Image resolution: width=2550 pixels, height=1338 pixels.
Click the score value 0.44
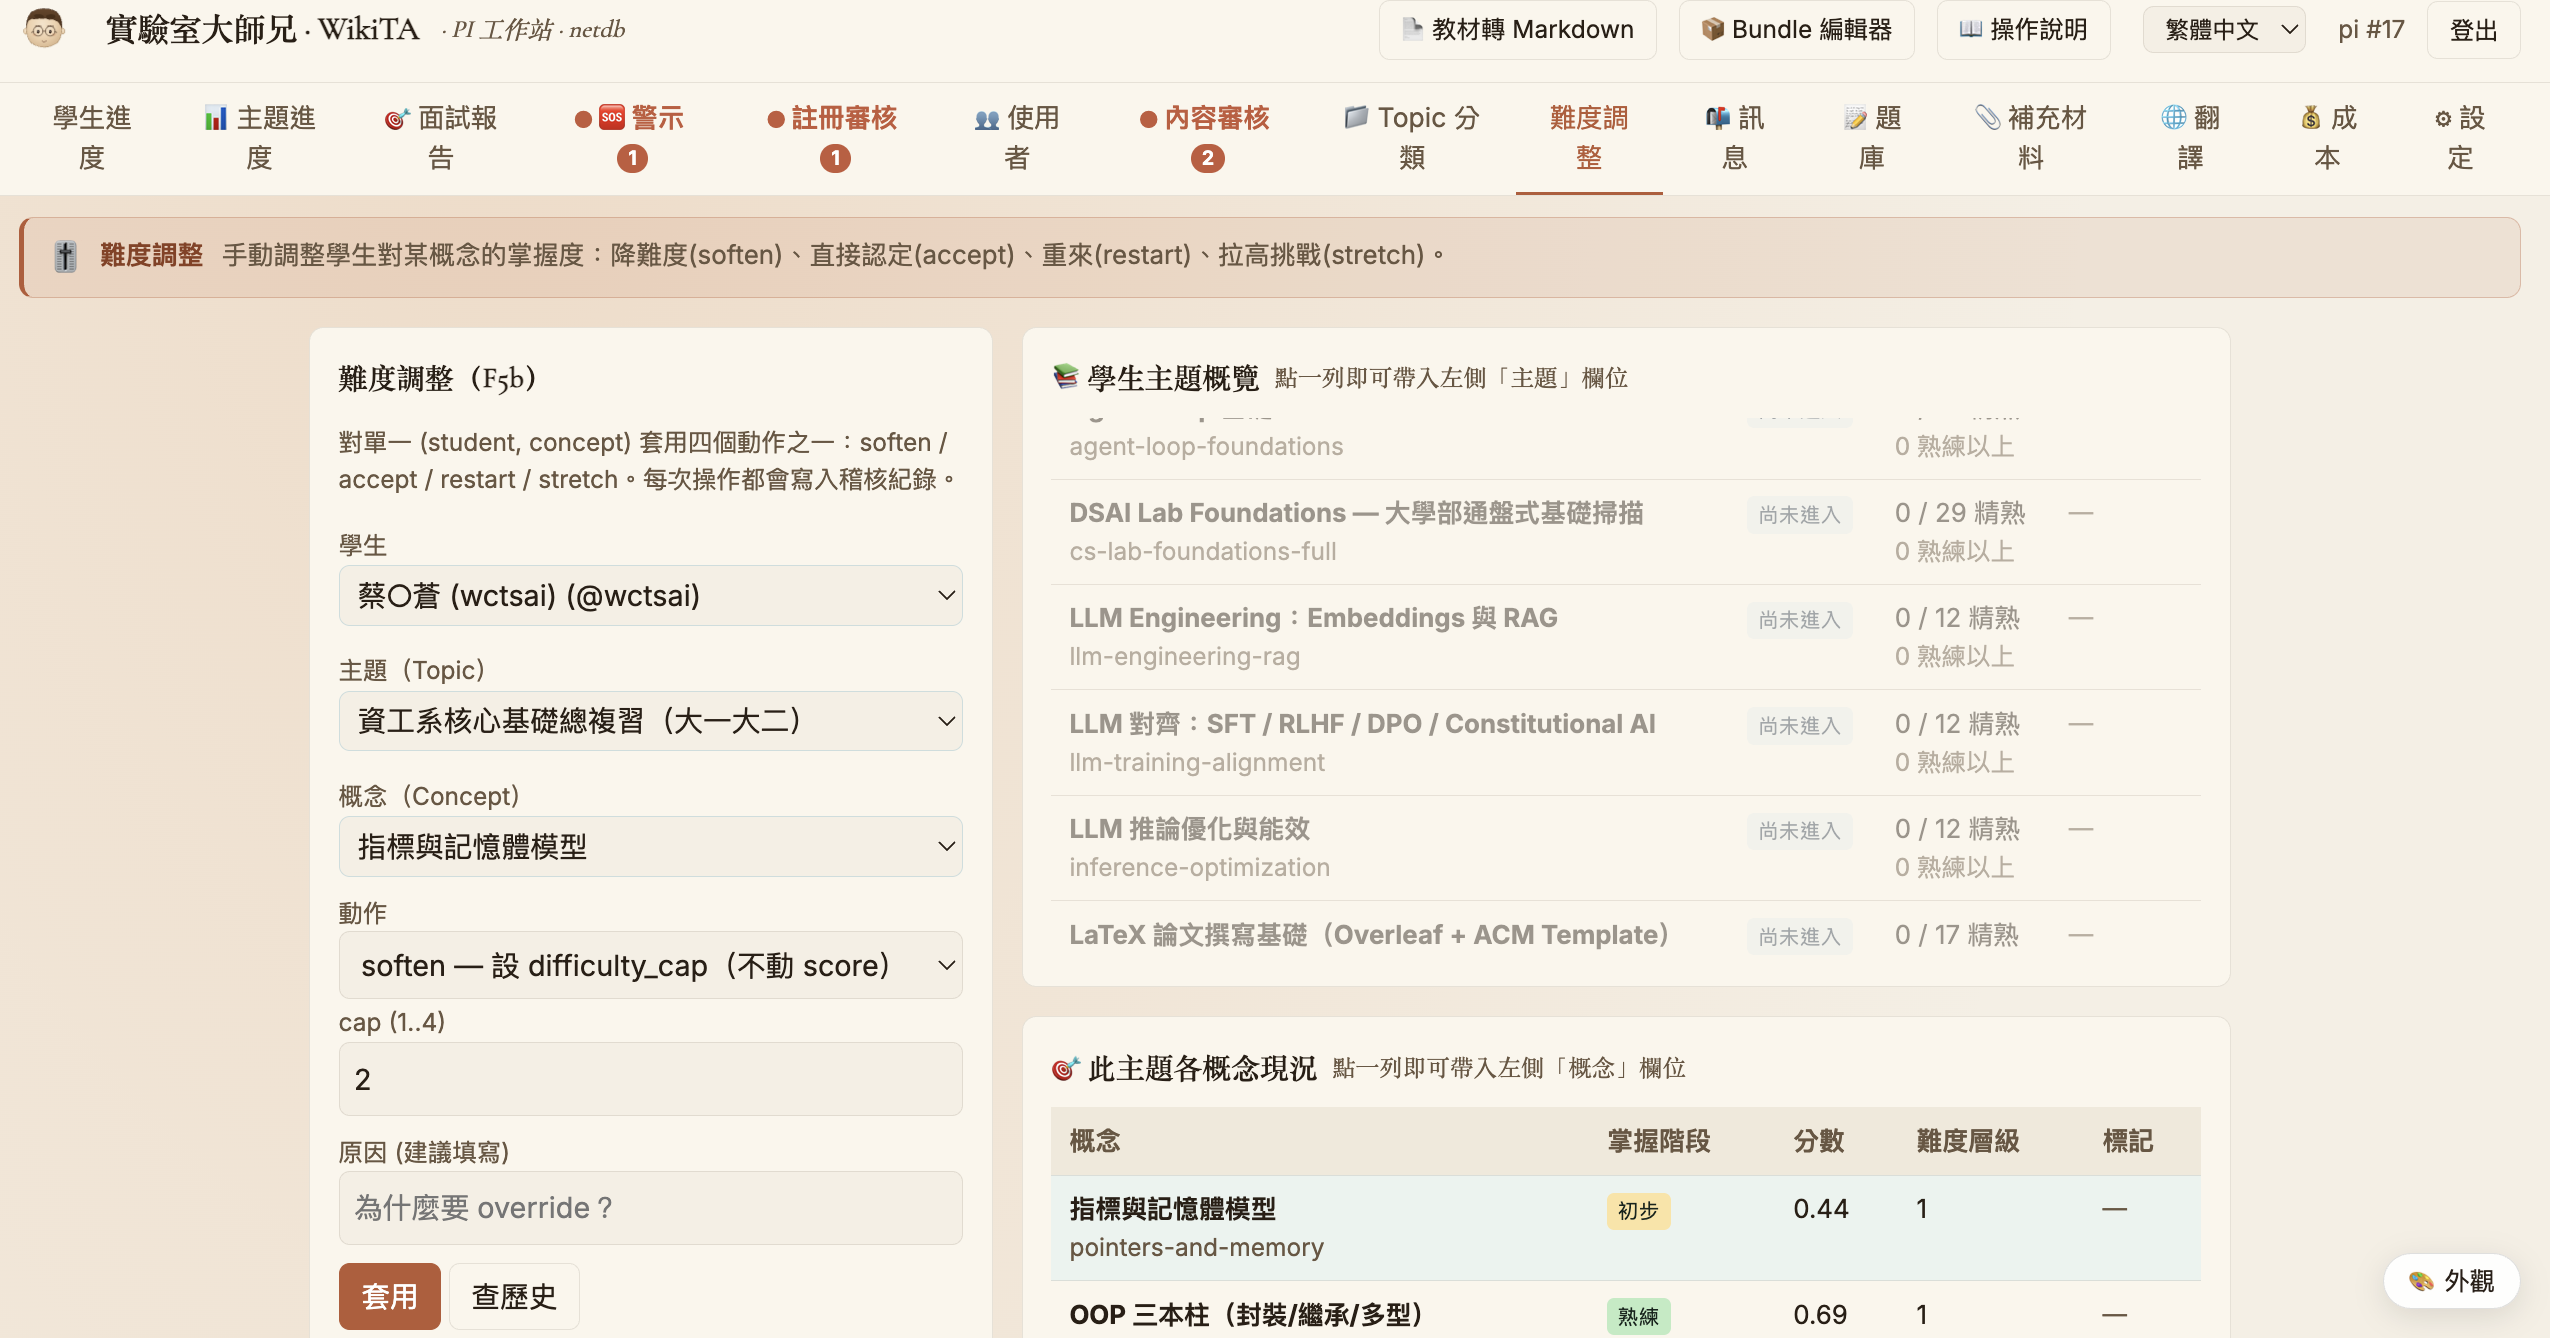pyautogui.click(x=1821, y=1209)
